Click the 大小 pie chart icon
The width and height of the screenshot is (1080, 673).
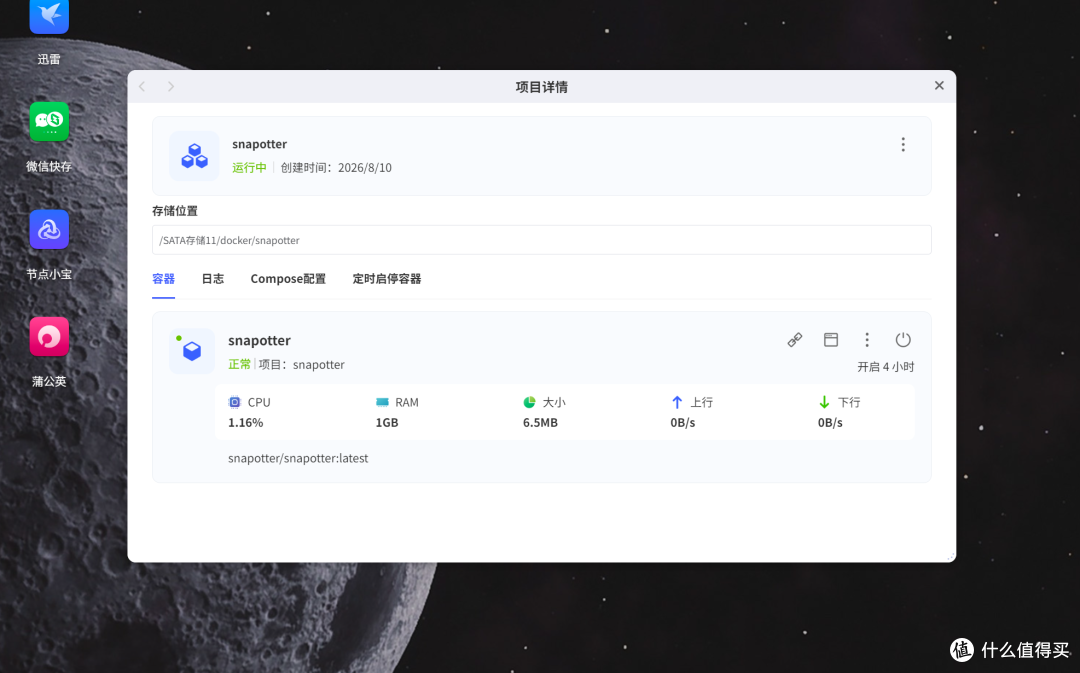coord(529,402)
